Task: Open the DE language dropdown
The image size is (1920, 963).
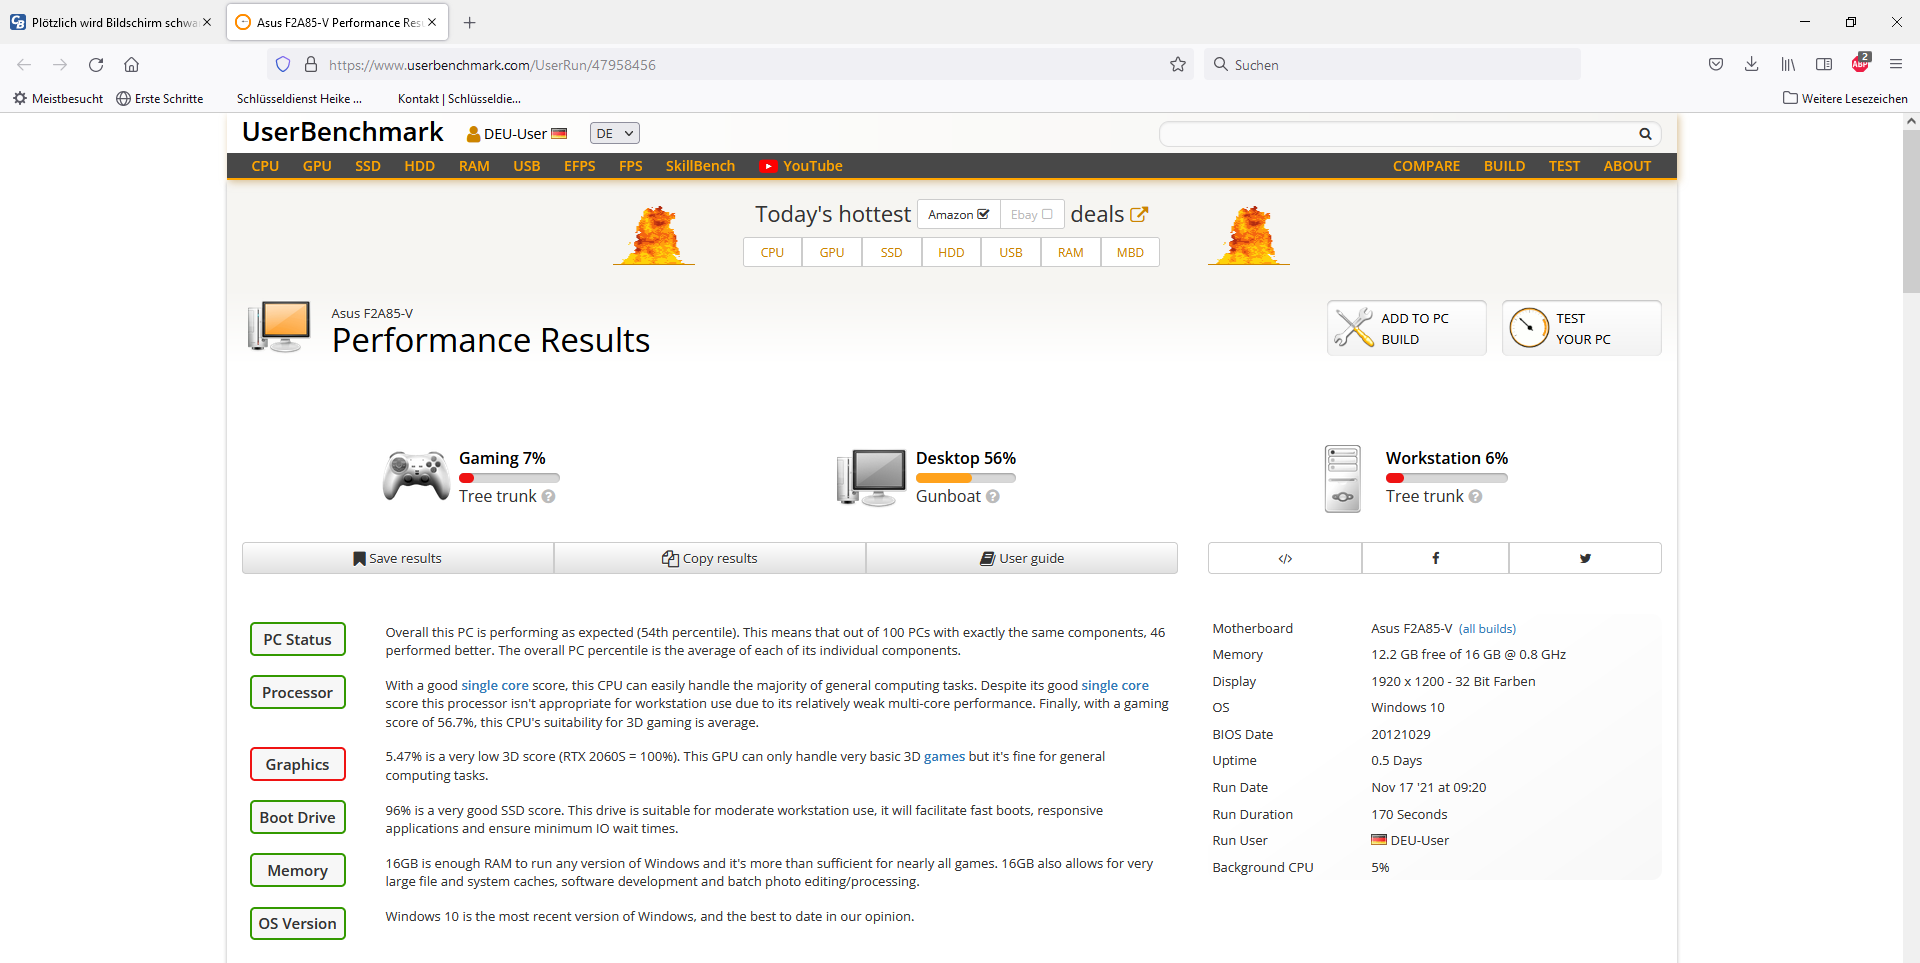Action: point(615,134)
